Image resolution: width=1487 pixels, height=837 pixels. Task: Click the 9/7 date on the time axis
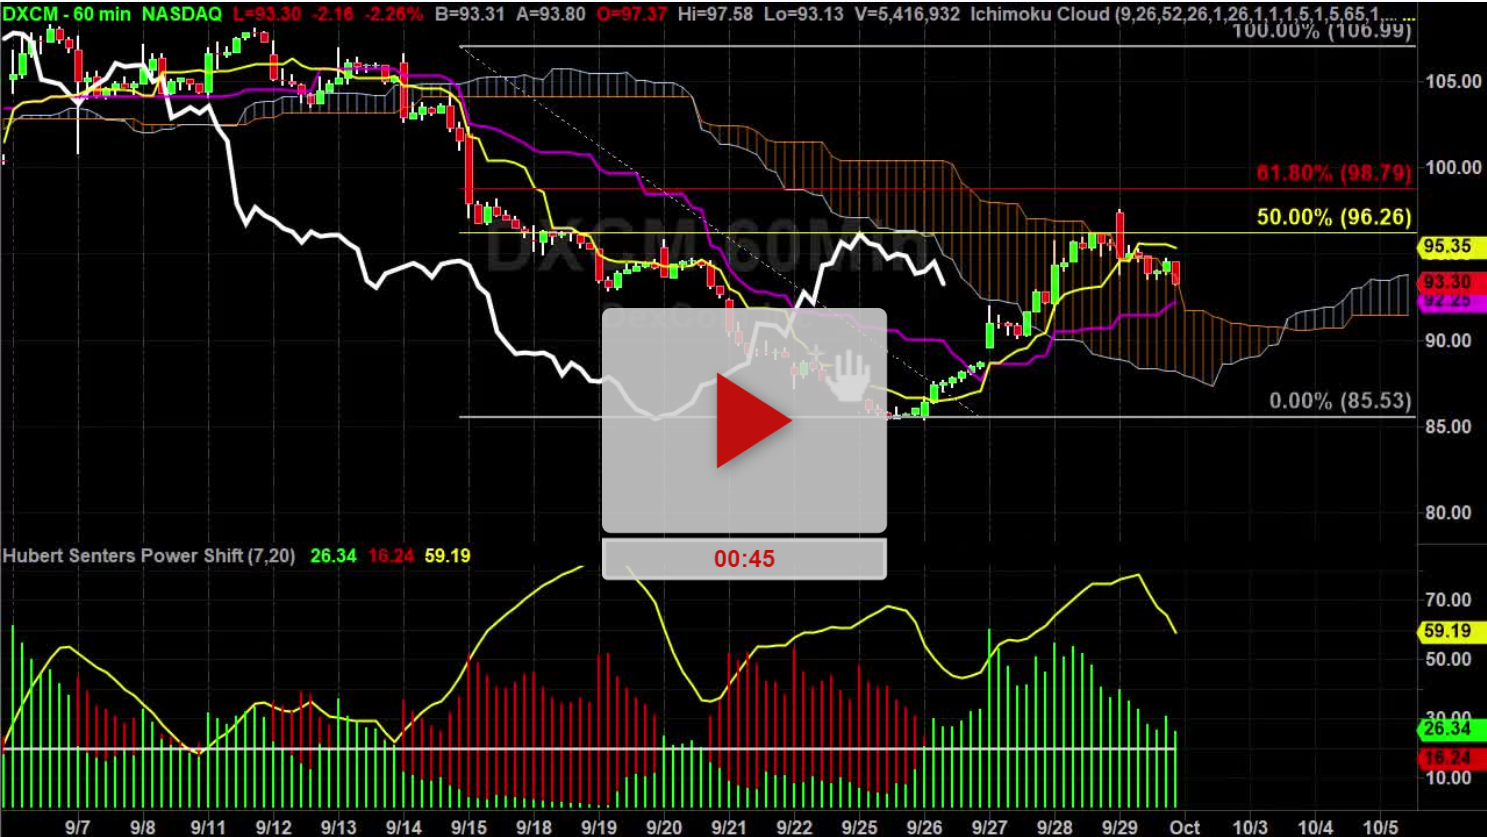click(77, 827)
